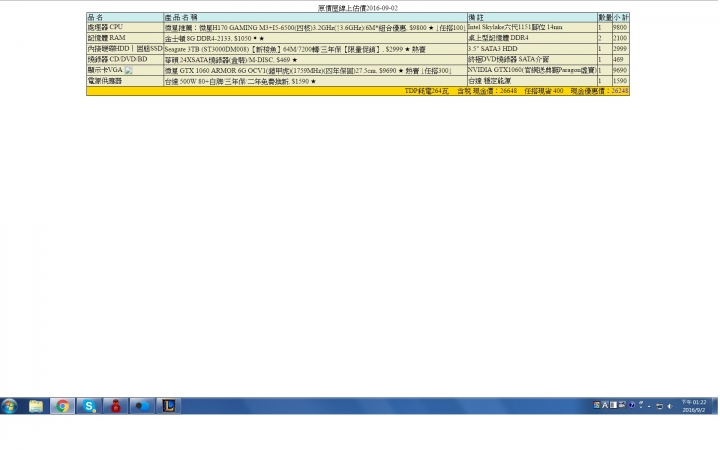Open the volume speaker tray icon

click(670, 406)
